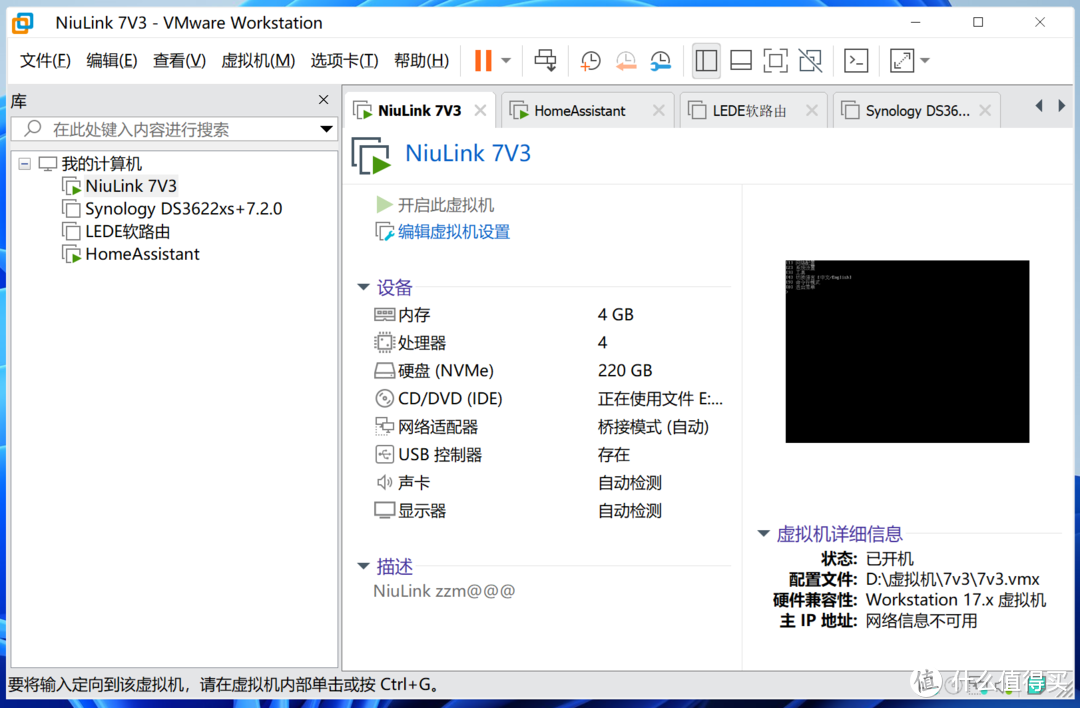This screenshot has height=708, width=1080.
Task: Open the 虚拟机(M) menu
Action: click(x=258, y=60)
